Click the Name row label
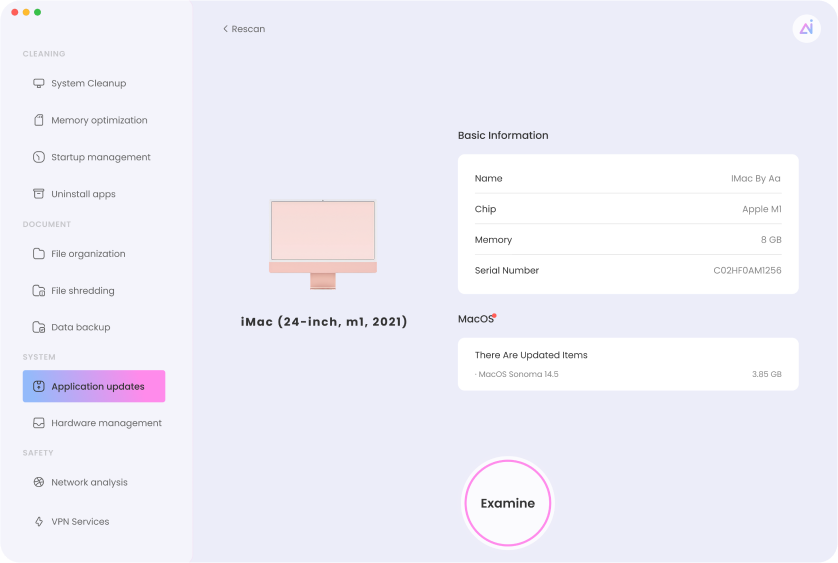This screenshot has width=838, height=563. (x=488, y=179)
